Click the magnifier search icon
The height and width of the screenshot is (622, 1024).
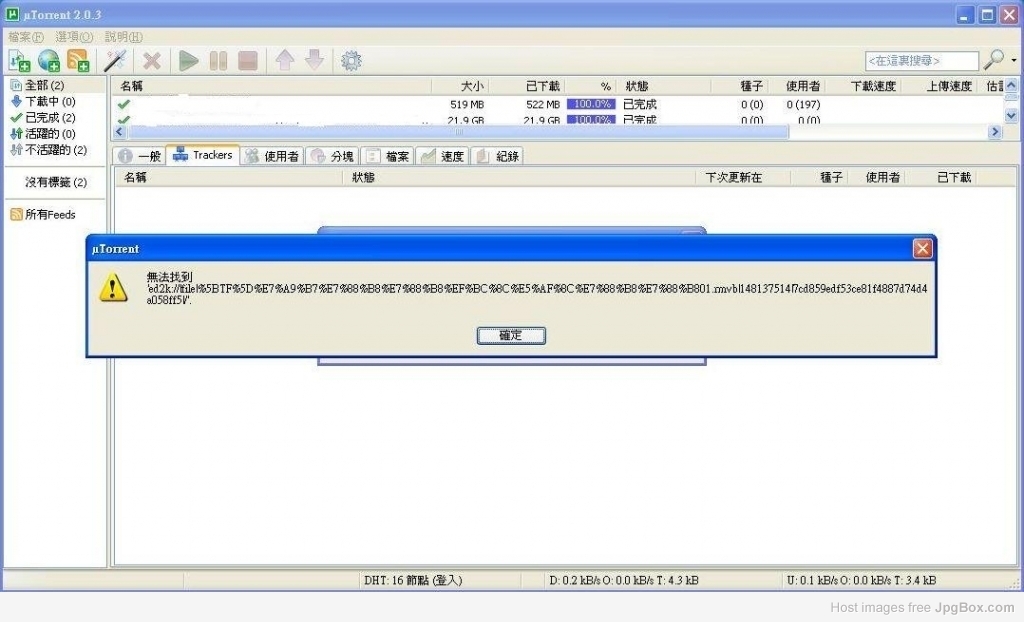click(x=993, y=59)
